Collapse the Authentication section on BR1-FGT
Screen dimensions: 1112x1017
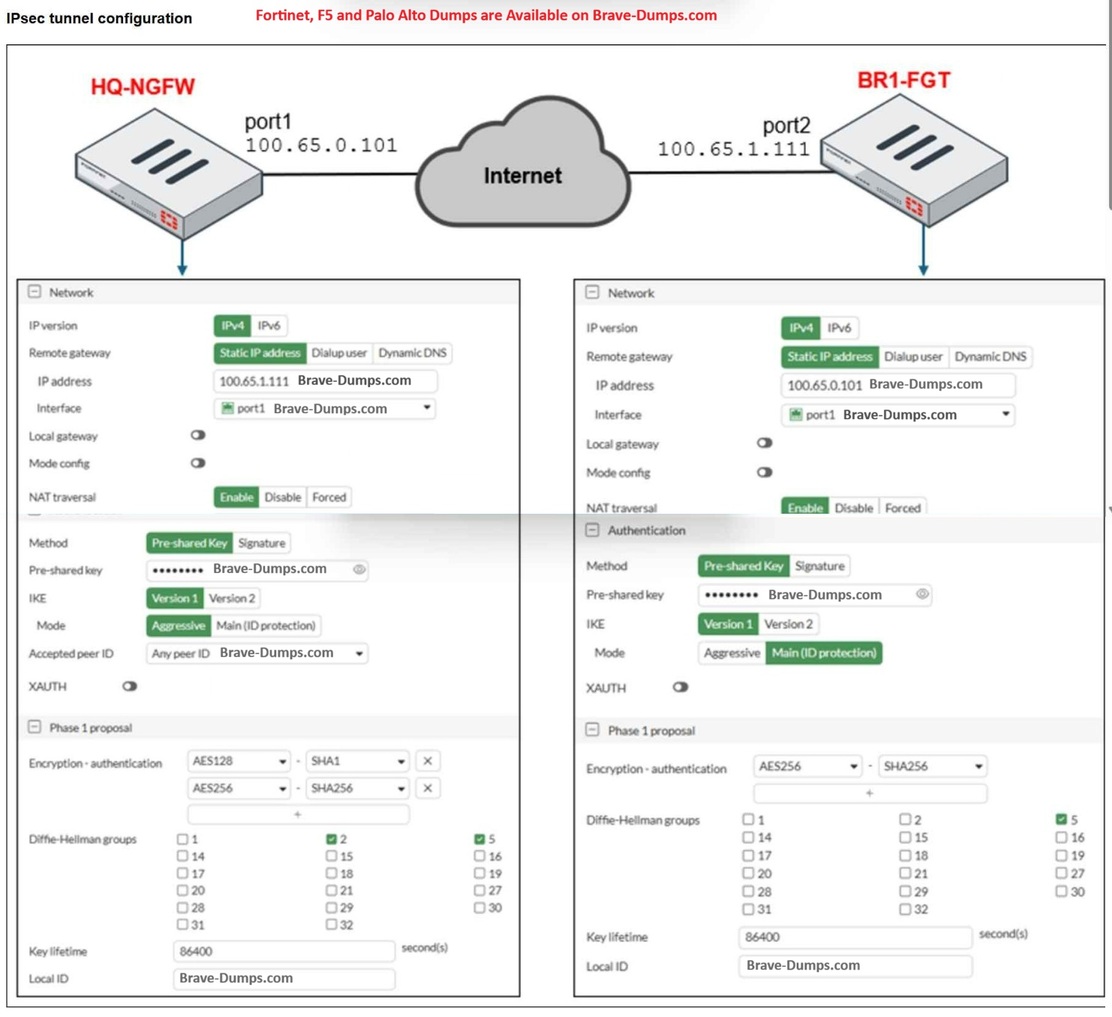pyautogui.click(x=592, y=531)
